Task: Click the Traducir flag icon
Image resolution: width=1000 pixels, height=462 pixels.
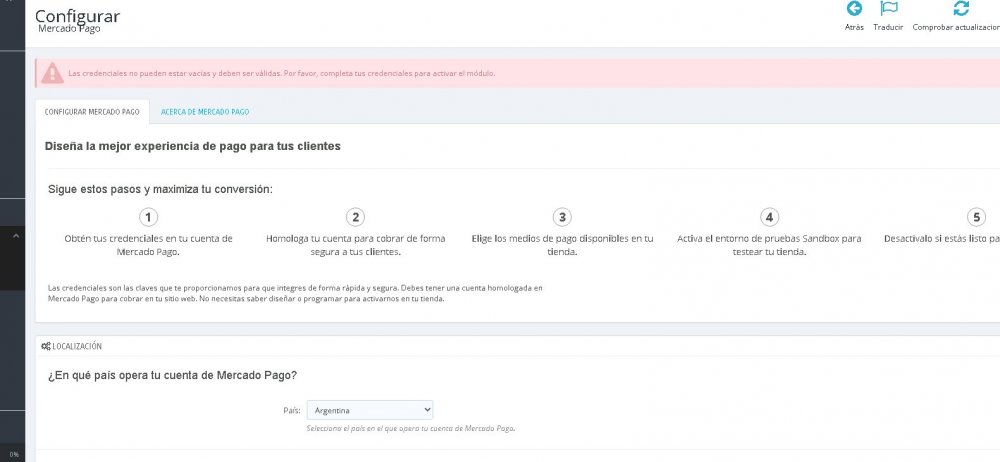Action: 888,8
